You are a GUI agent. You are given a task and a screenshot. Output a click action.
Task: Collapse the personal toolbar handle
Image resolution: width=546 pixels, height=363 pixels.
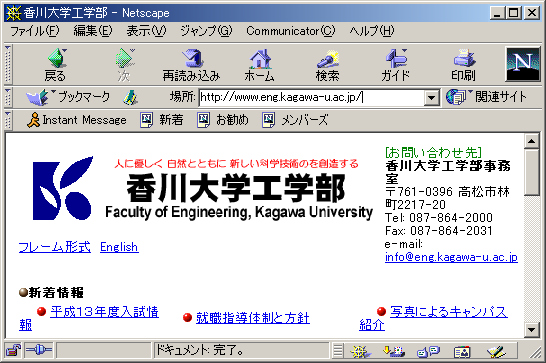(x=8, y=120)
